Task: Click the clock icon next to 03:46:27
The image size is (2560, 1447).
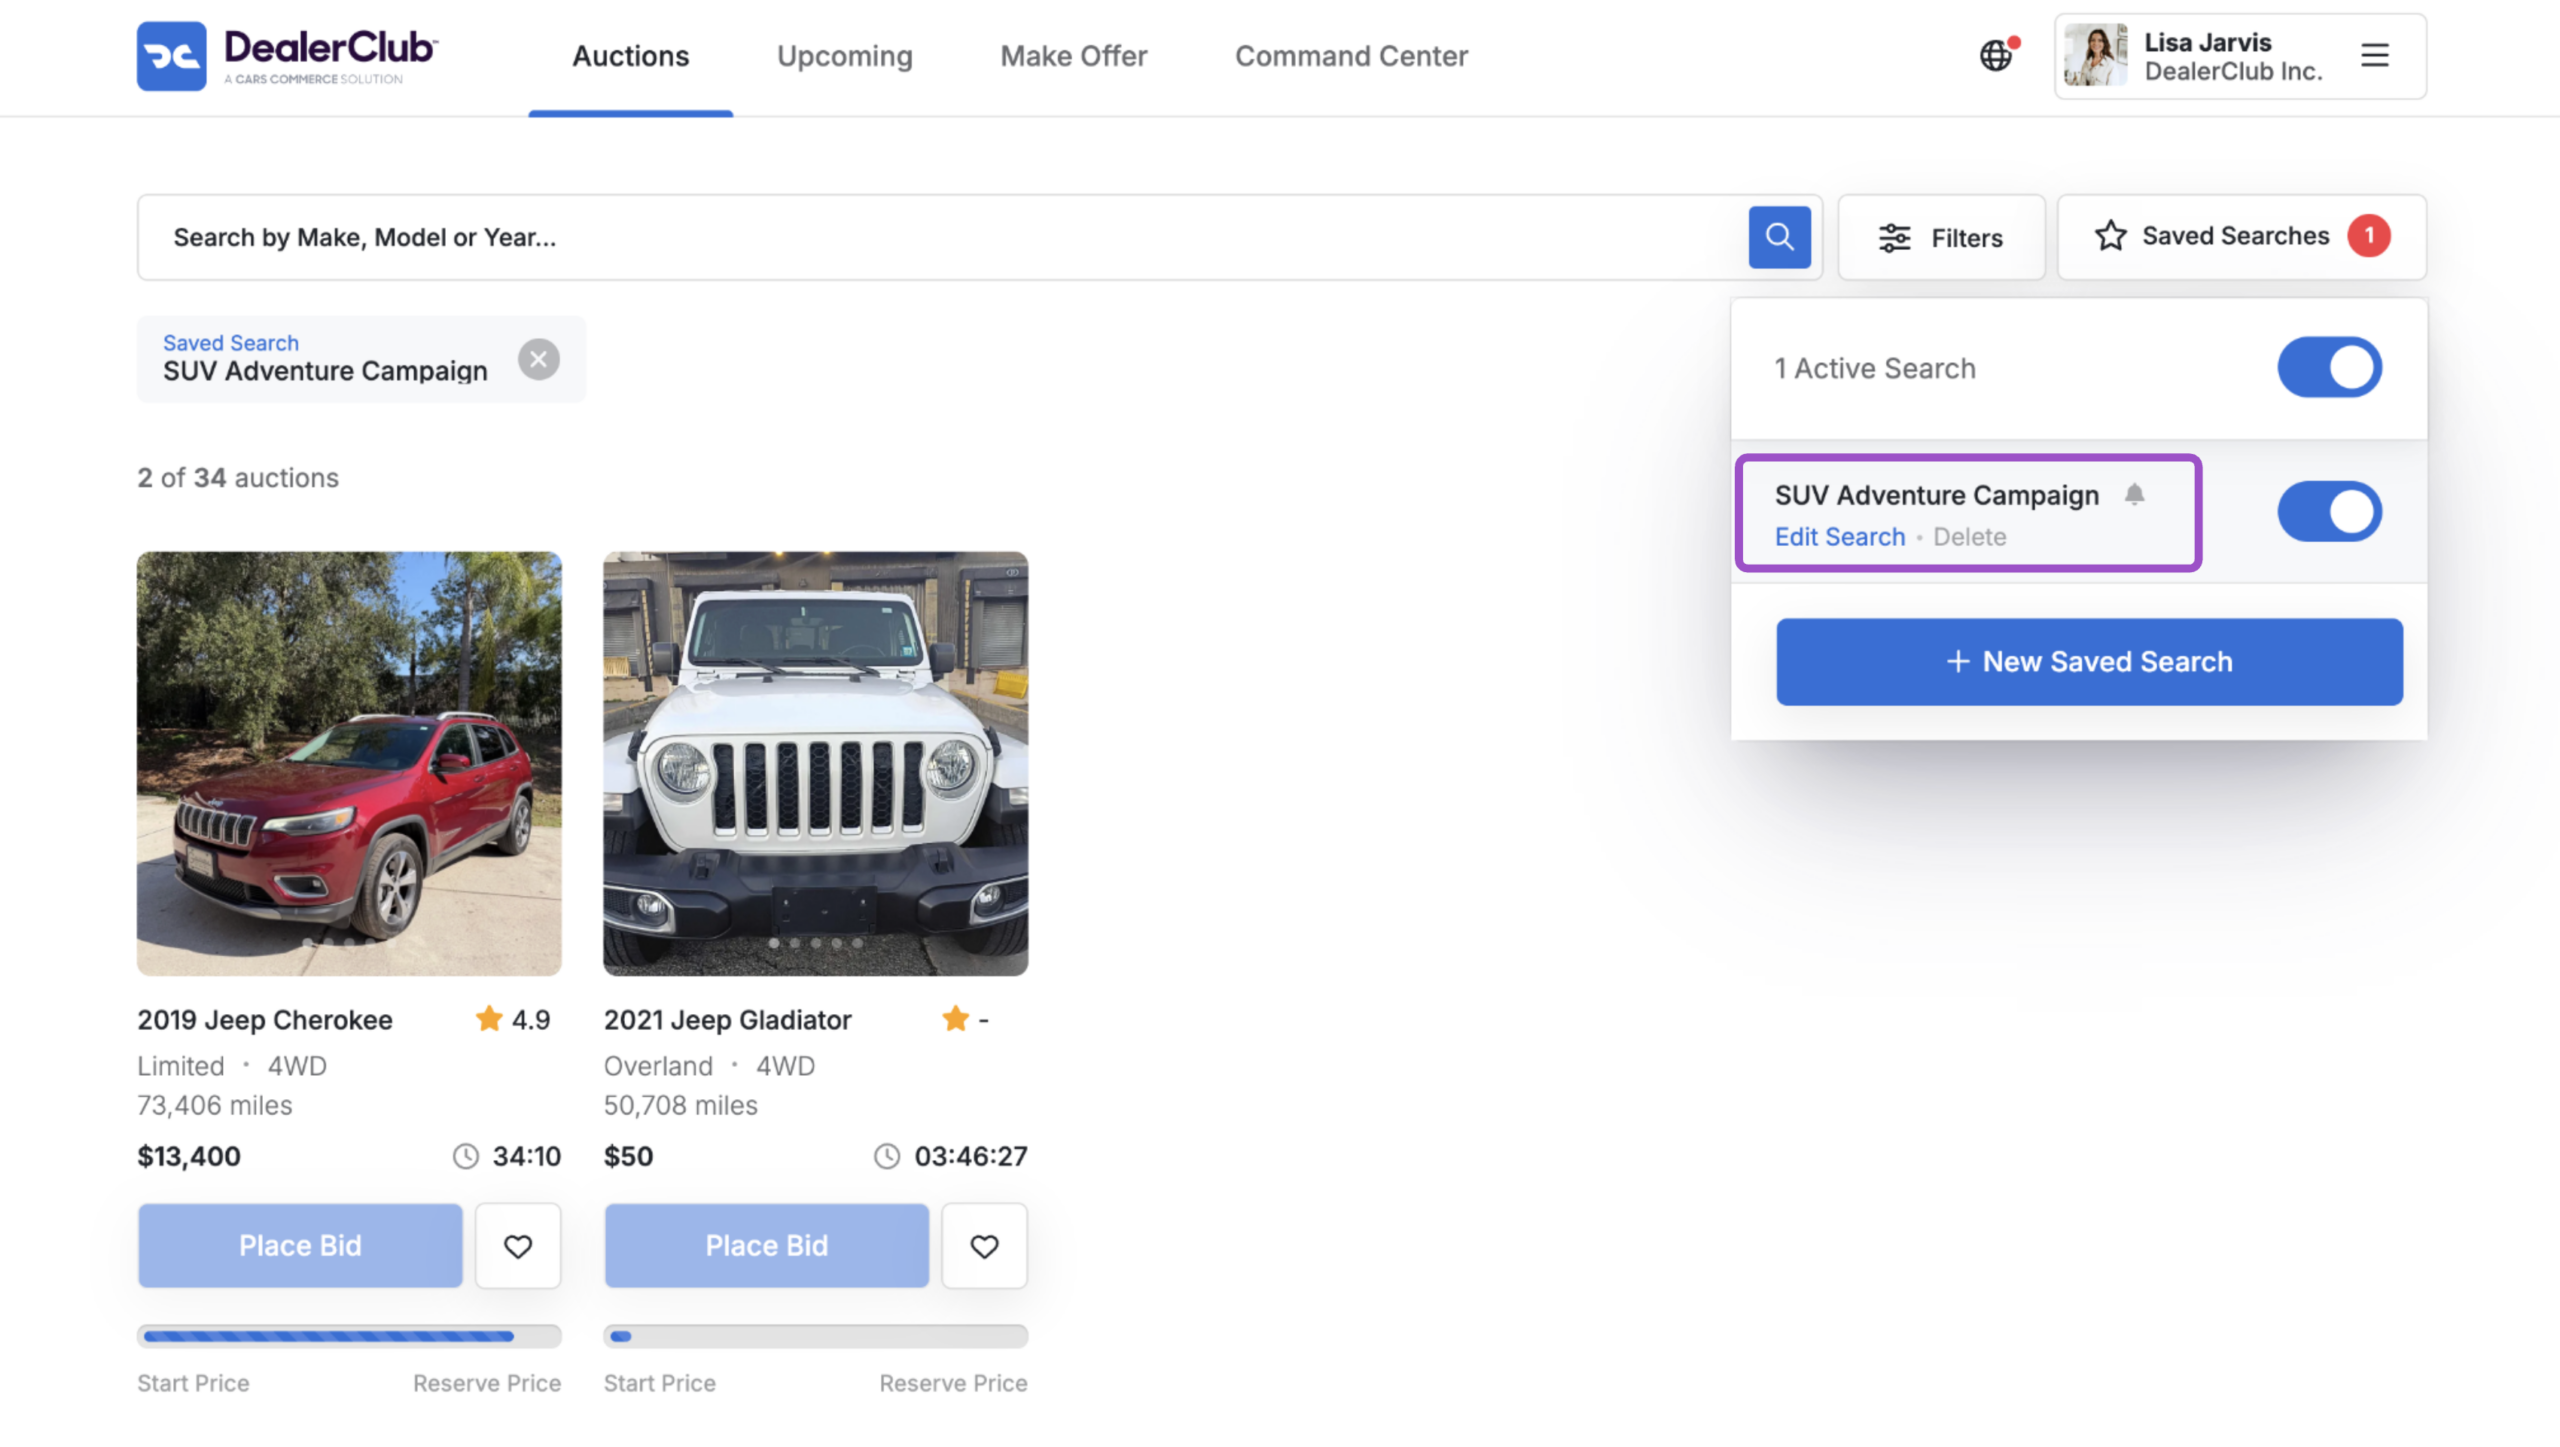Action: [x=887, y=1156]
